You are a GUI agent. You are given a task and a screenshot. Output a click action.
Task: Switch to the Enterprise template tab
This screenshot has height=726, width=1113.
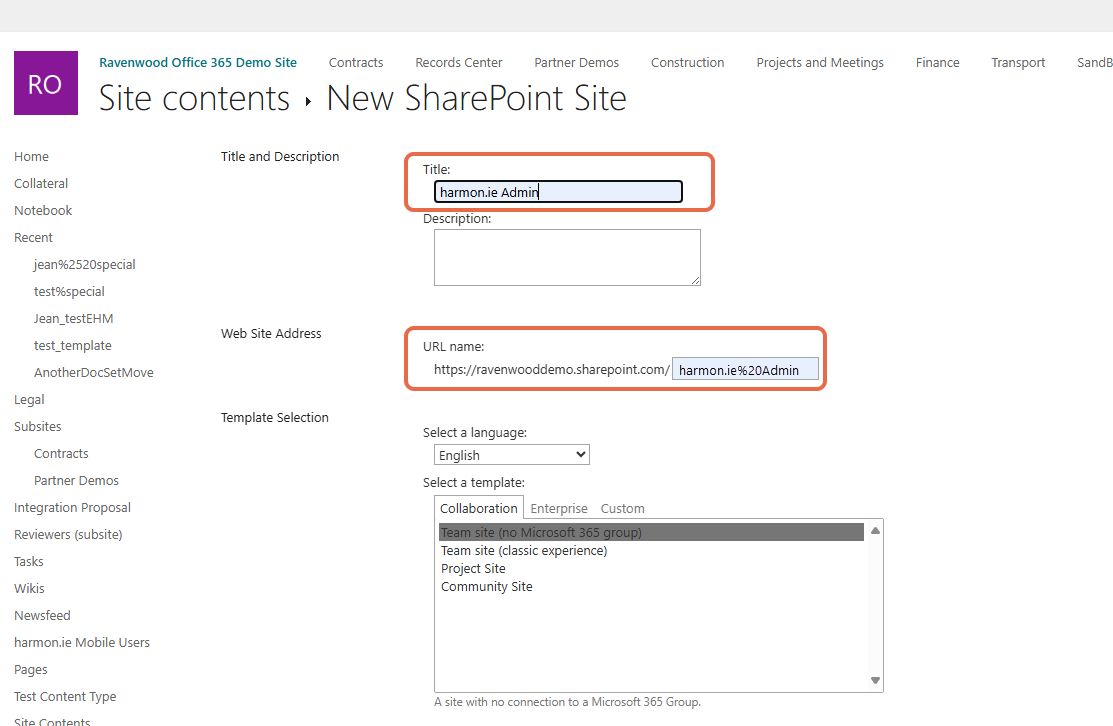559,508
